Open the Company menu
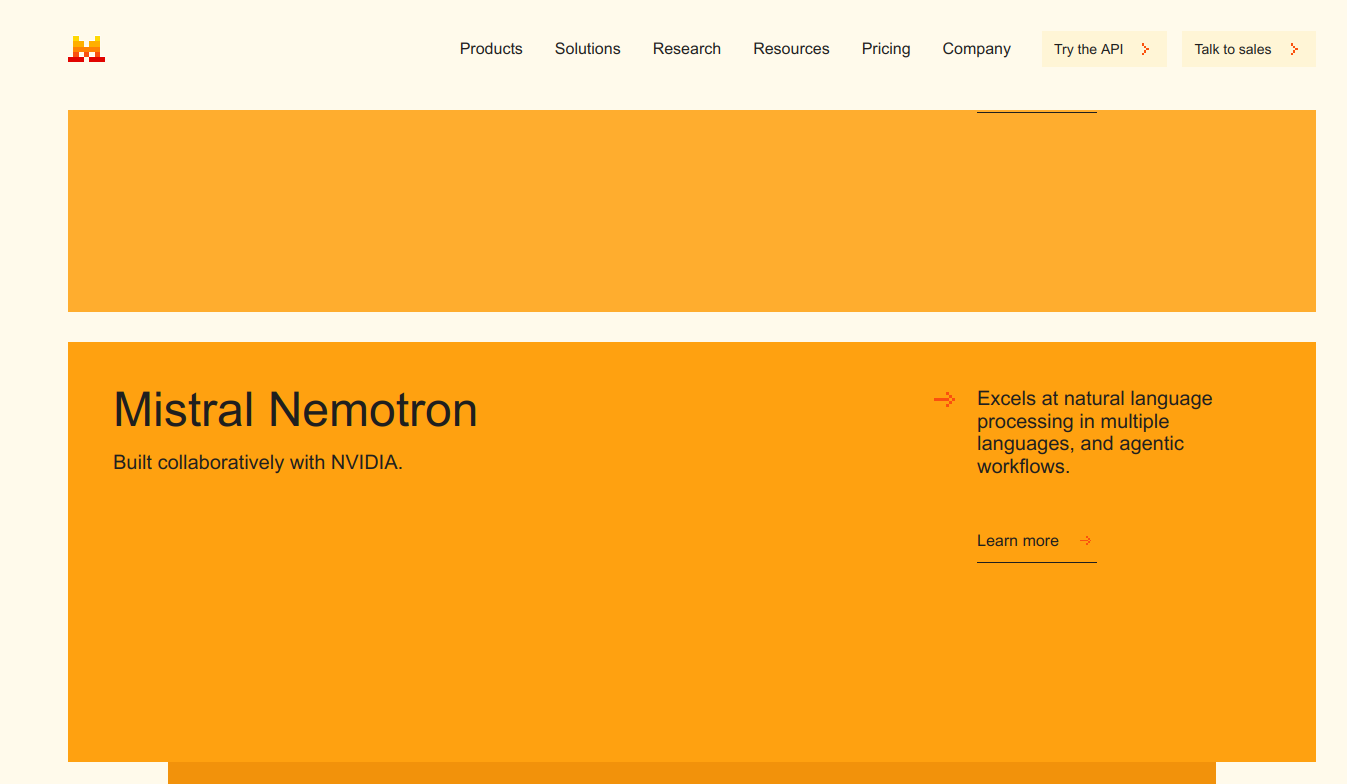 point(976,49)
